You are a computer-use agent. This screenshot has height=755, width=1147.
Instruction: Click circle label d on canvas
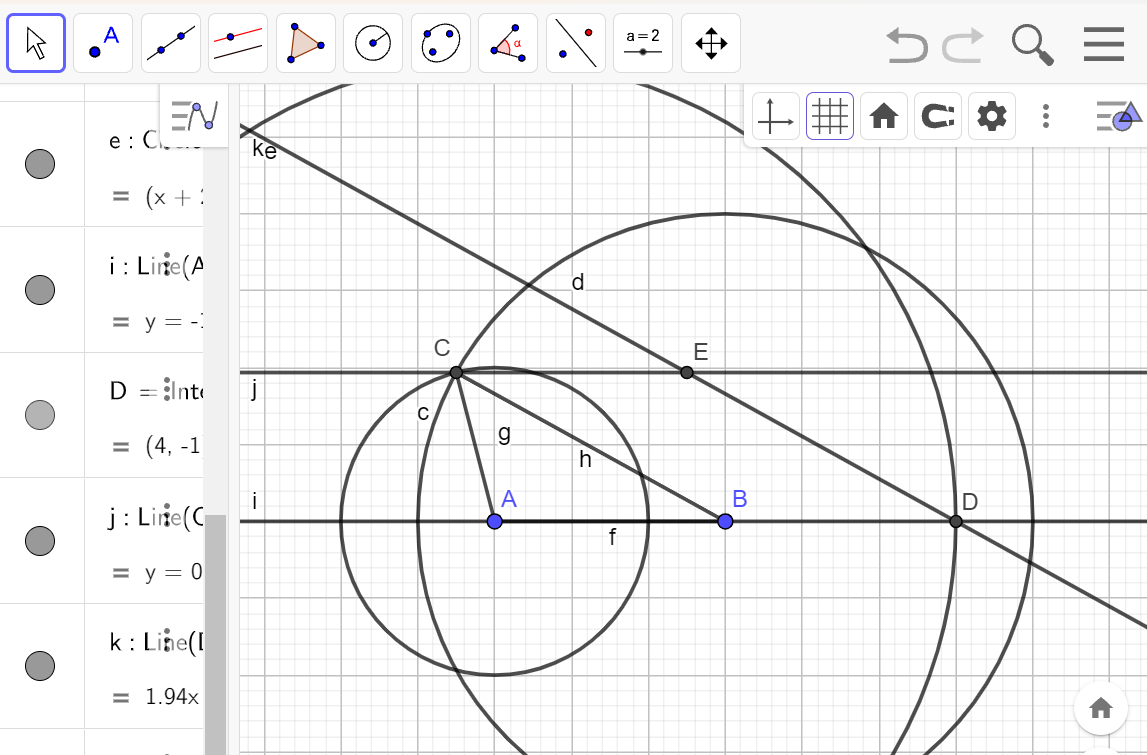coord(578,282)
